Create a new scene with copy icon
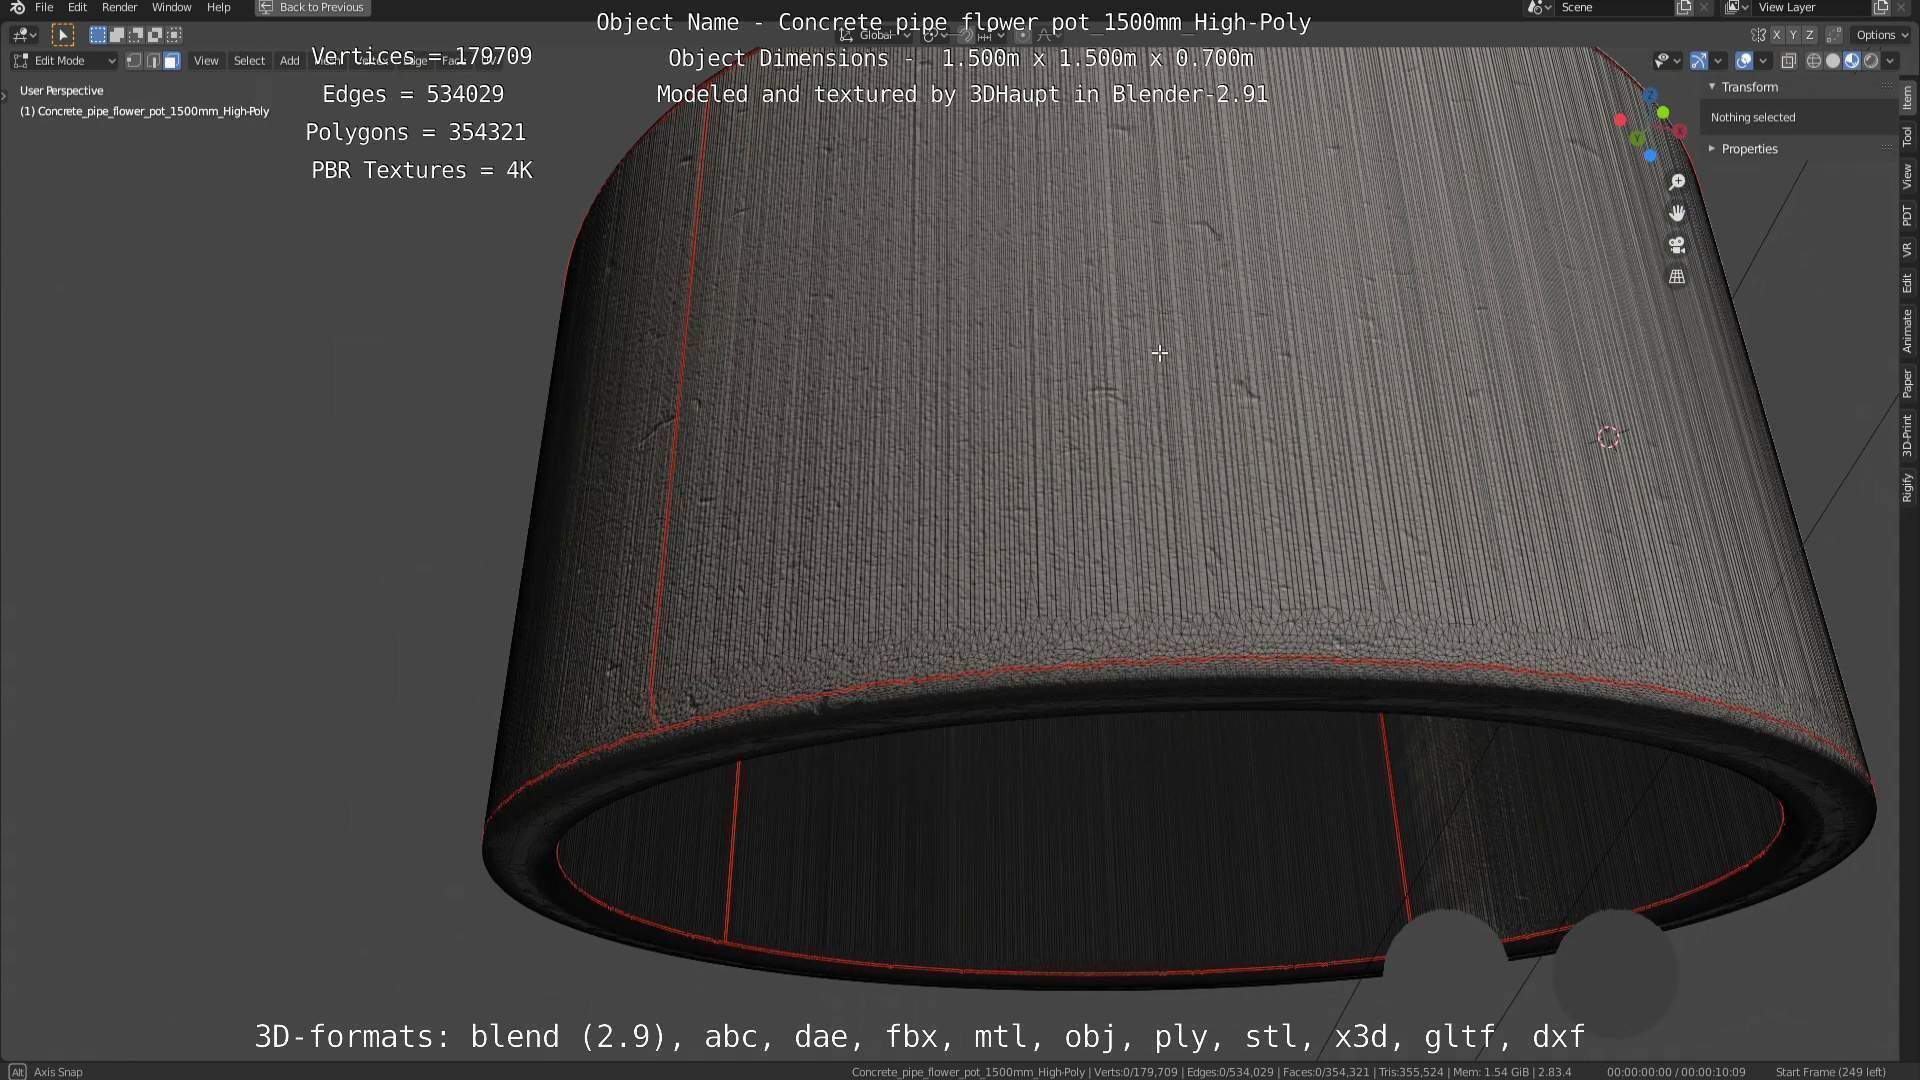 [1684, 7]
